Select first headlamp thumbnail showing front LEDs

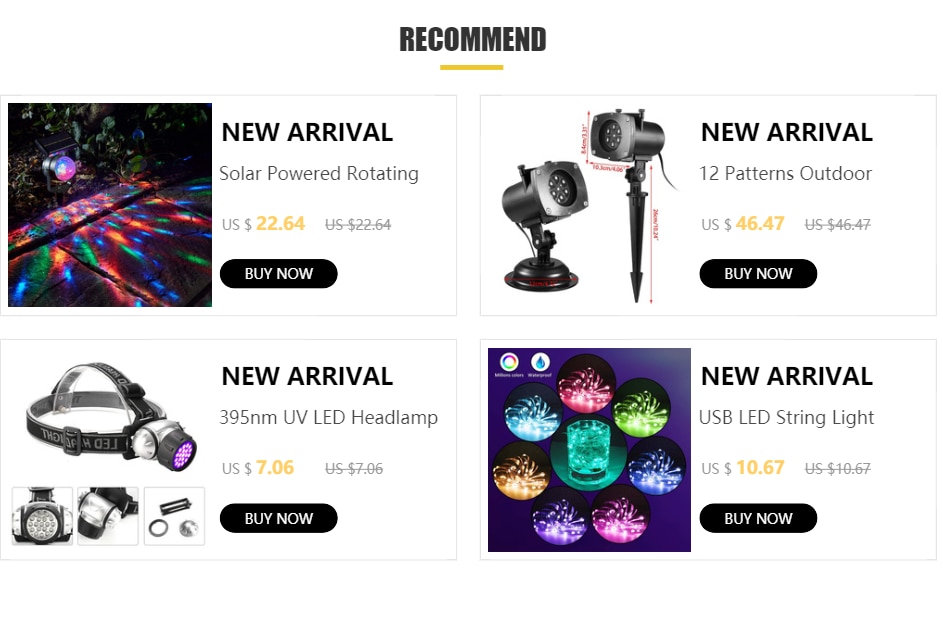(x=42, y=516)
